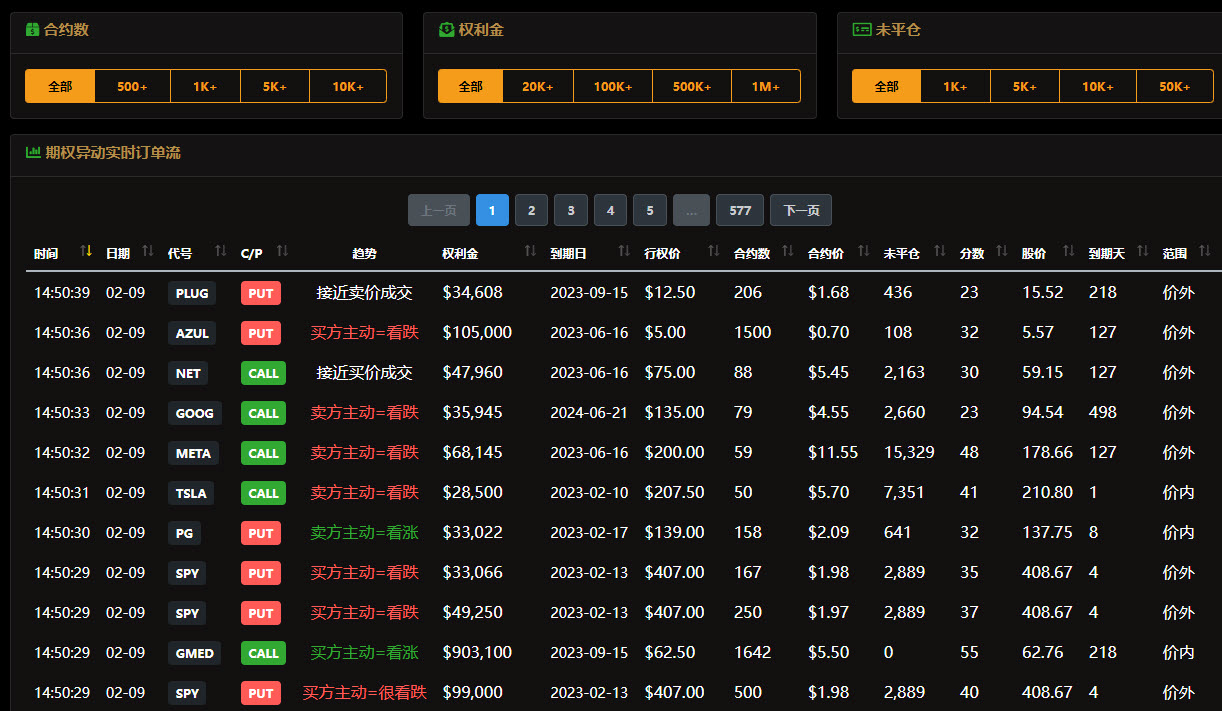This screenshot has width=1222, height=711.
Task: Click the $903,100 premium value
Action: coord(477,652)
